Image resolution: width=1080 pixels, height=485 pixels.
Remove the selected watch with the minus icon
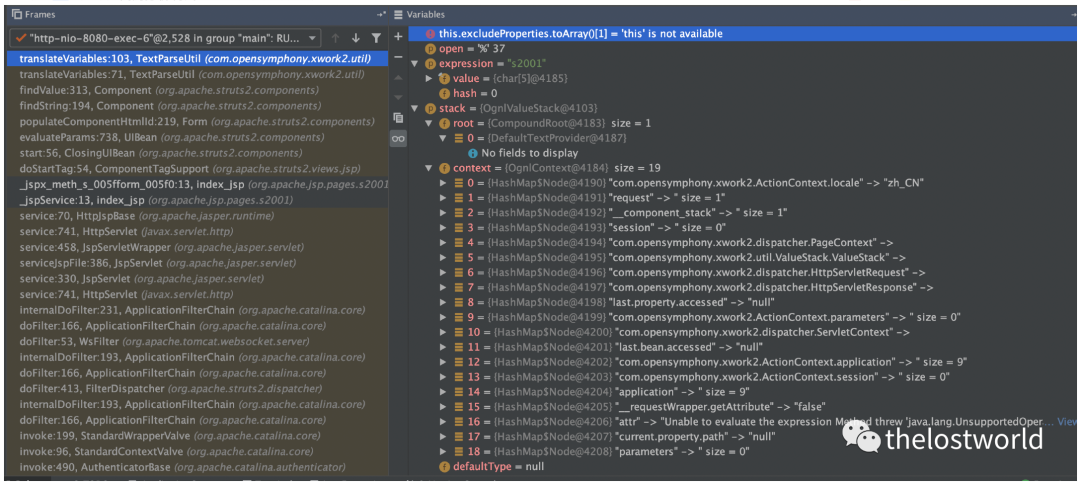[398, 56]
